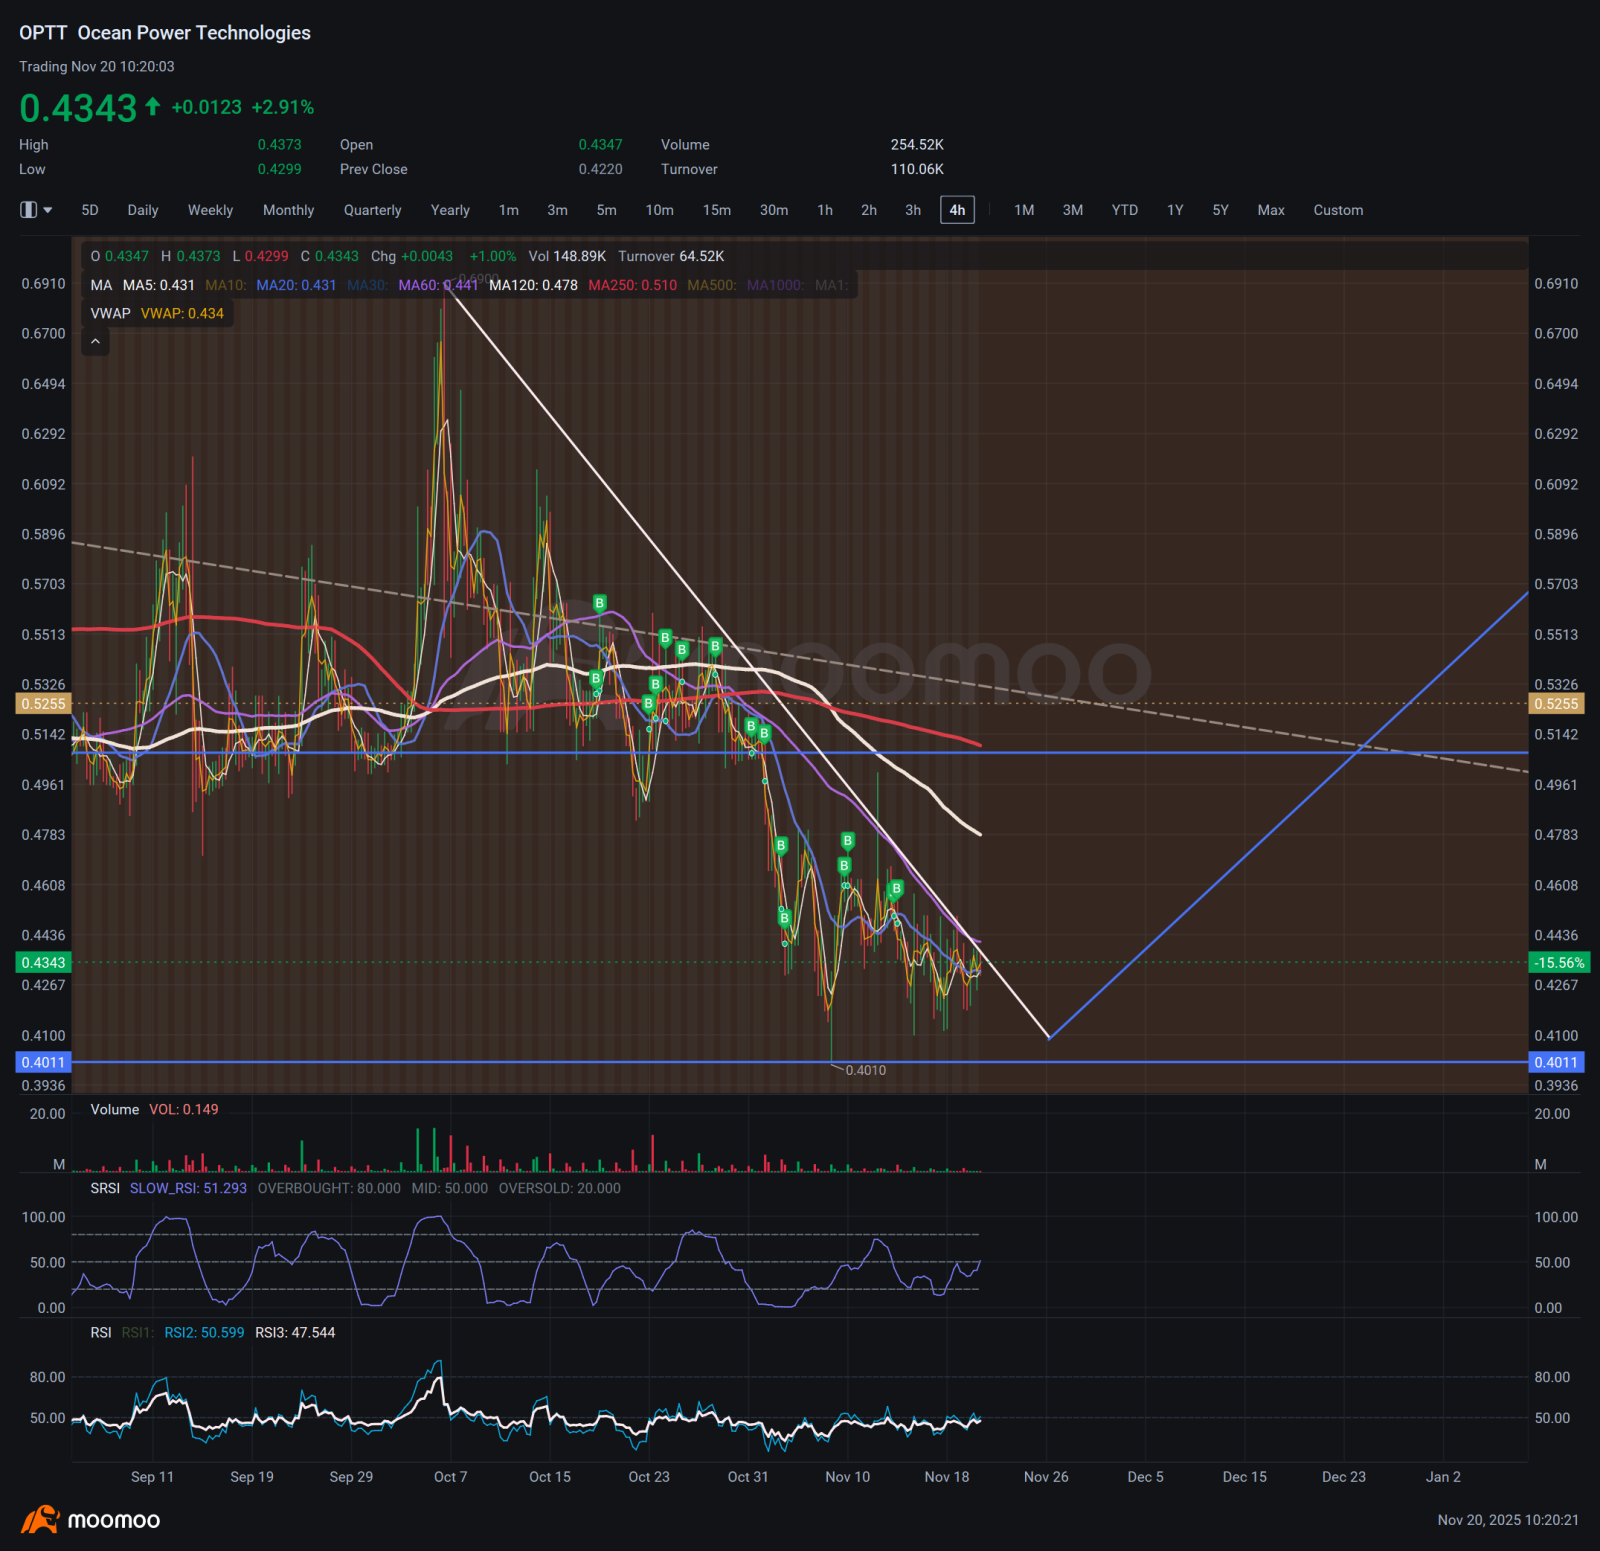Open the chart layout dropdown icon

pos(36,210)
